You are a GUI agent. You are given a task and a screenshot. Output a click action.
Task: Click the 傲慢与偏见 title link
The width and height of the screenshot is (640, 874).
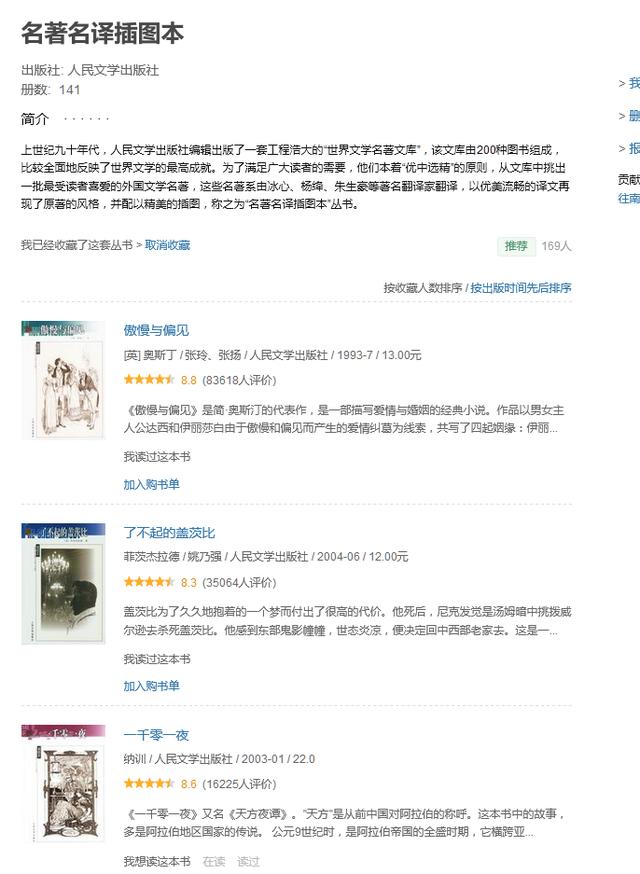156,330
